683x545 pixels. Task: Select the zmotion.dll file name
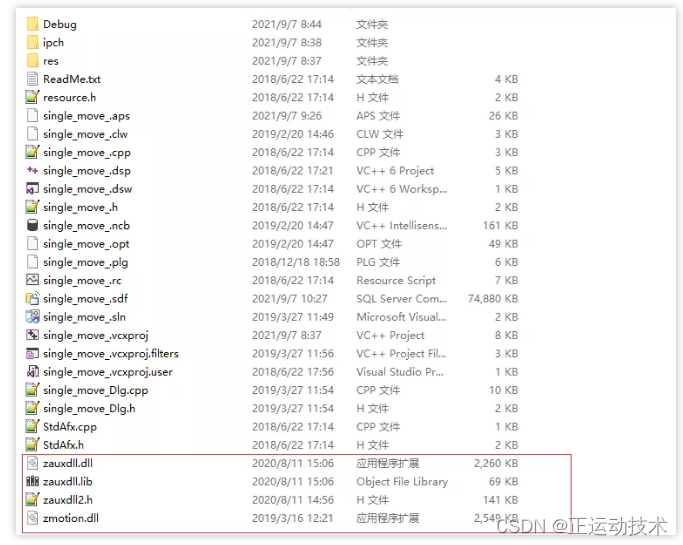[x=71, y=518]
